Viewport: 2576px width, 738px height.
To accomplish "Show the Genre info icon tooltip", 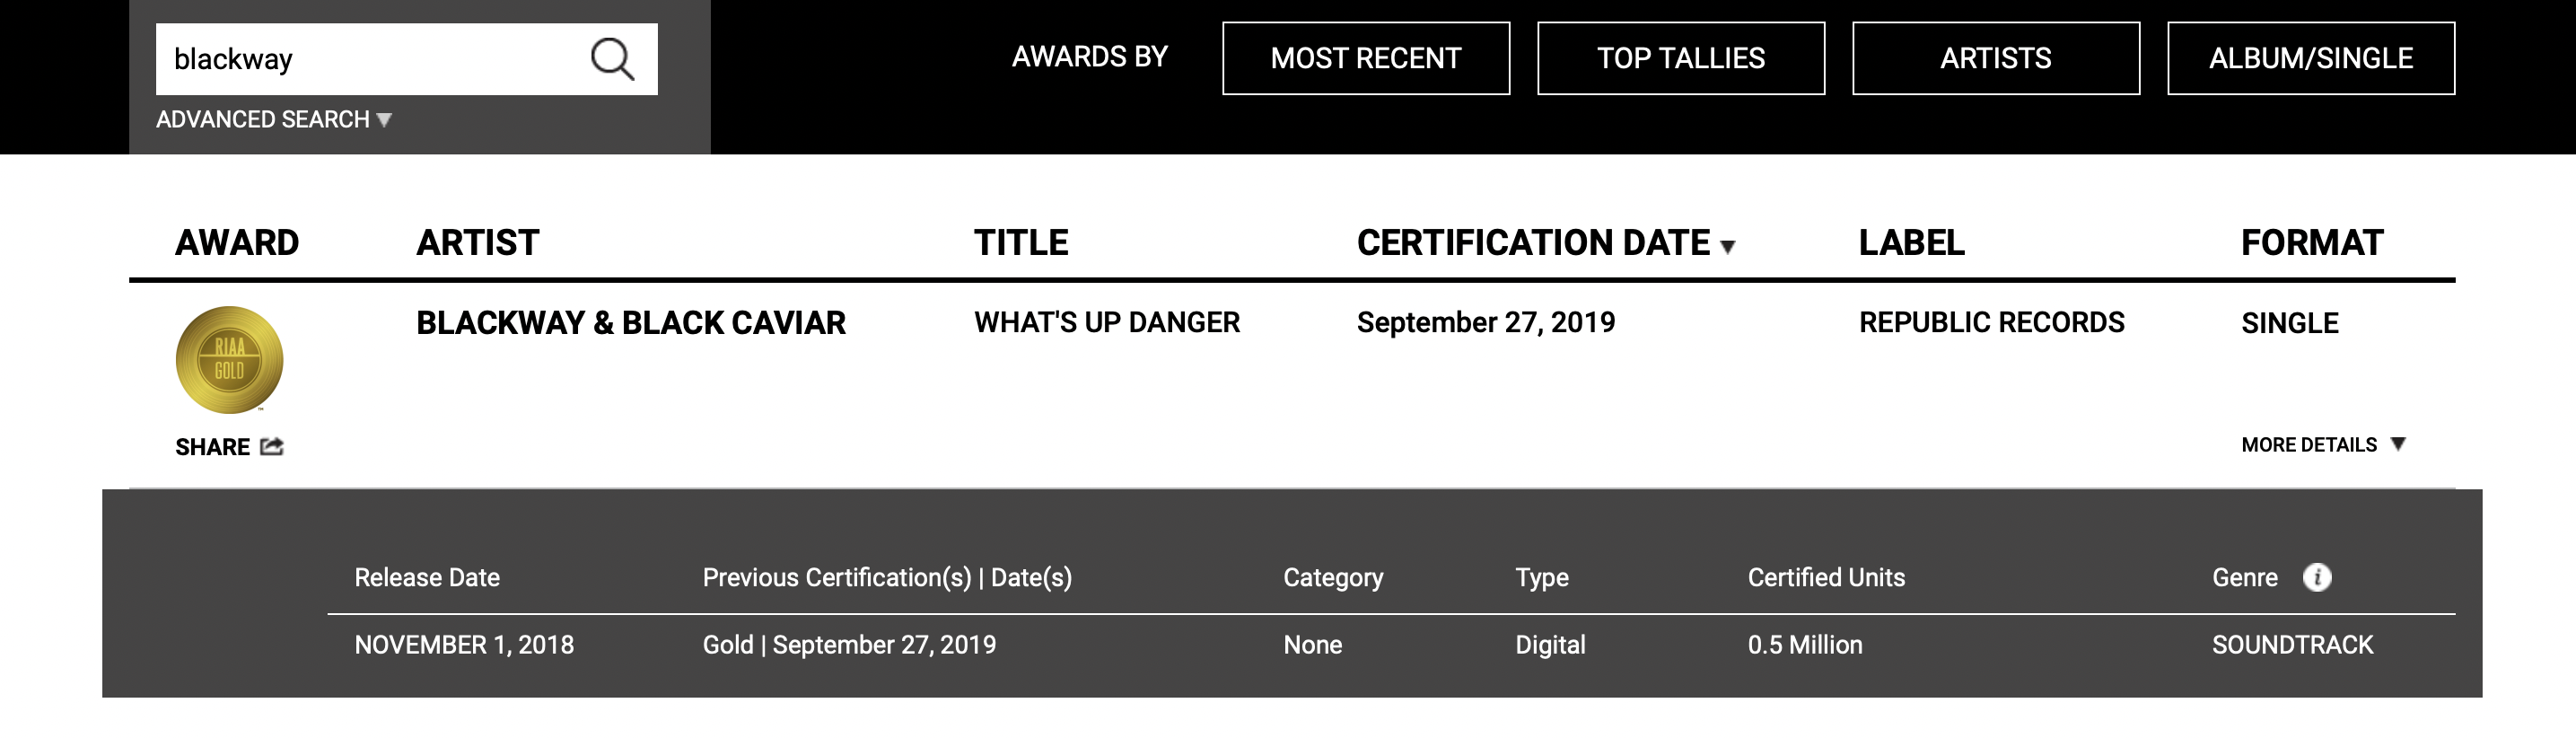I will coord(2317,577).
